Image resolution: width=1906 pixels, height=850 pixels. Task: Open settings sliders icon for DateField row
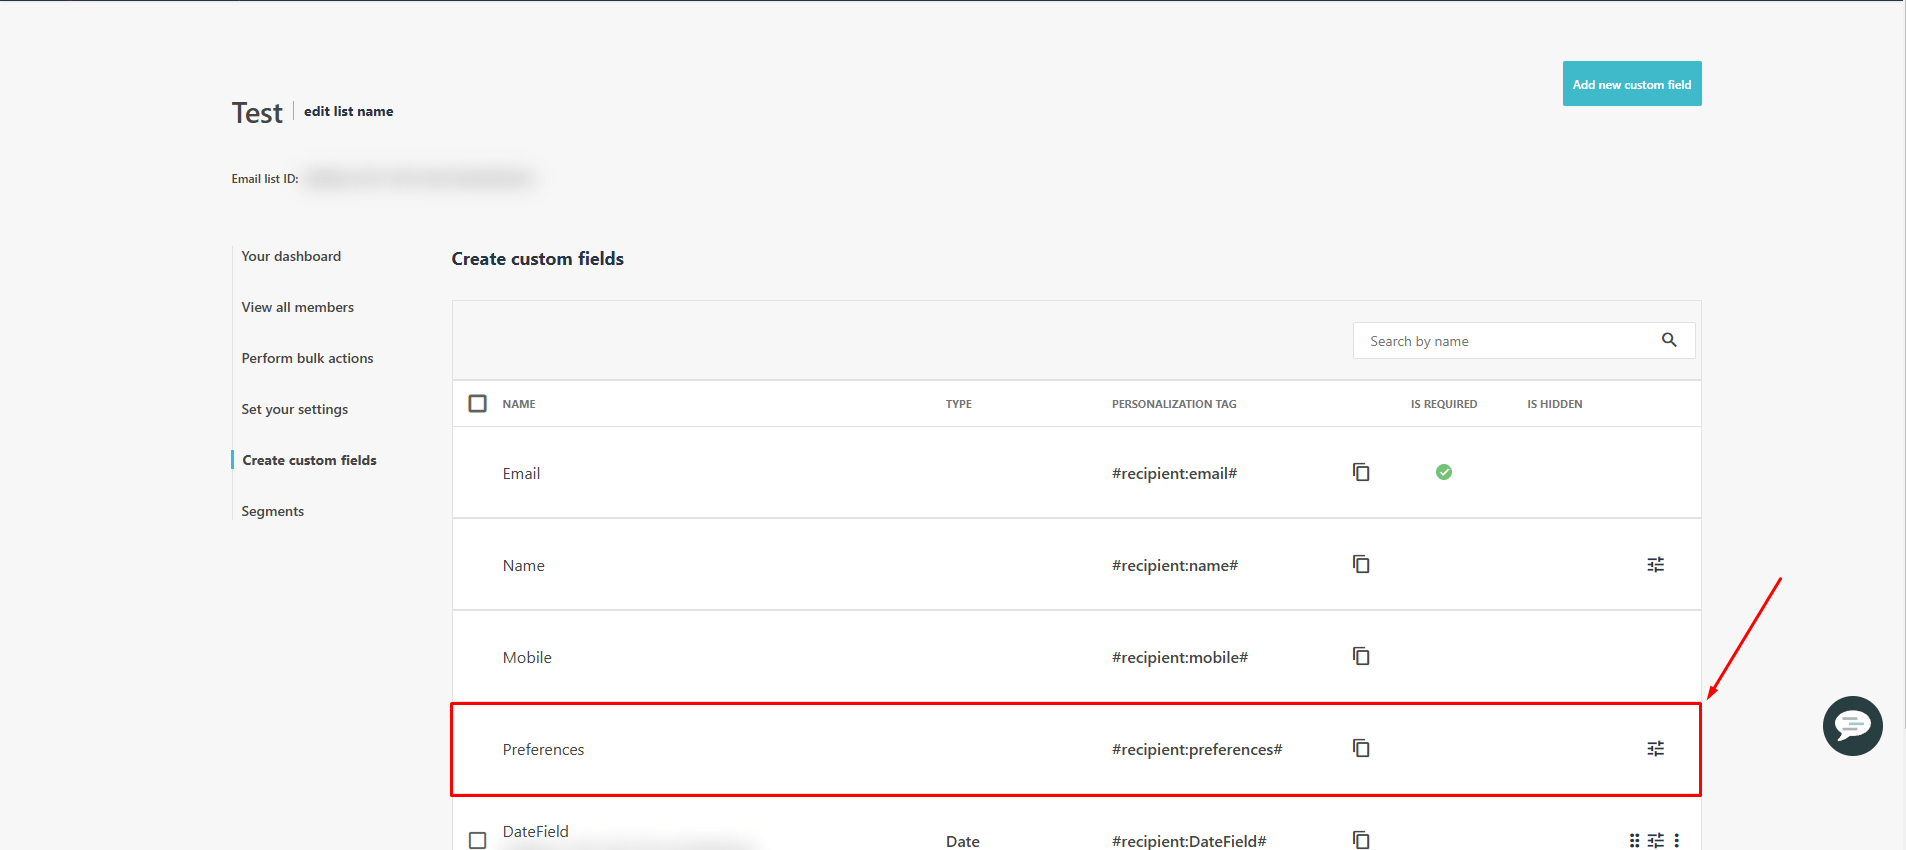tap(1656, 841)
